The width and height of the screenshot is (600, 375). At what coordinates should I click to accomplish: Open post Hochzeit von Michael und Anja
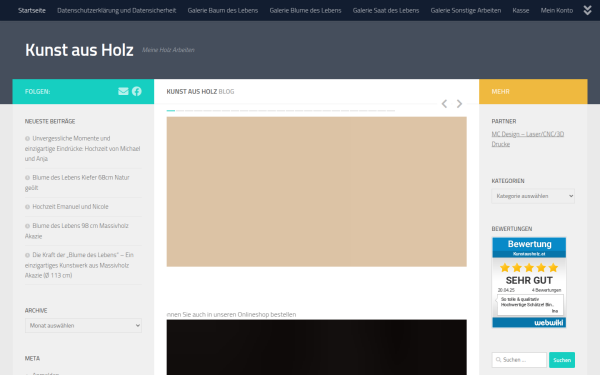[x=83, y=148]
